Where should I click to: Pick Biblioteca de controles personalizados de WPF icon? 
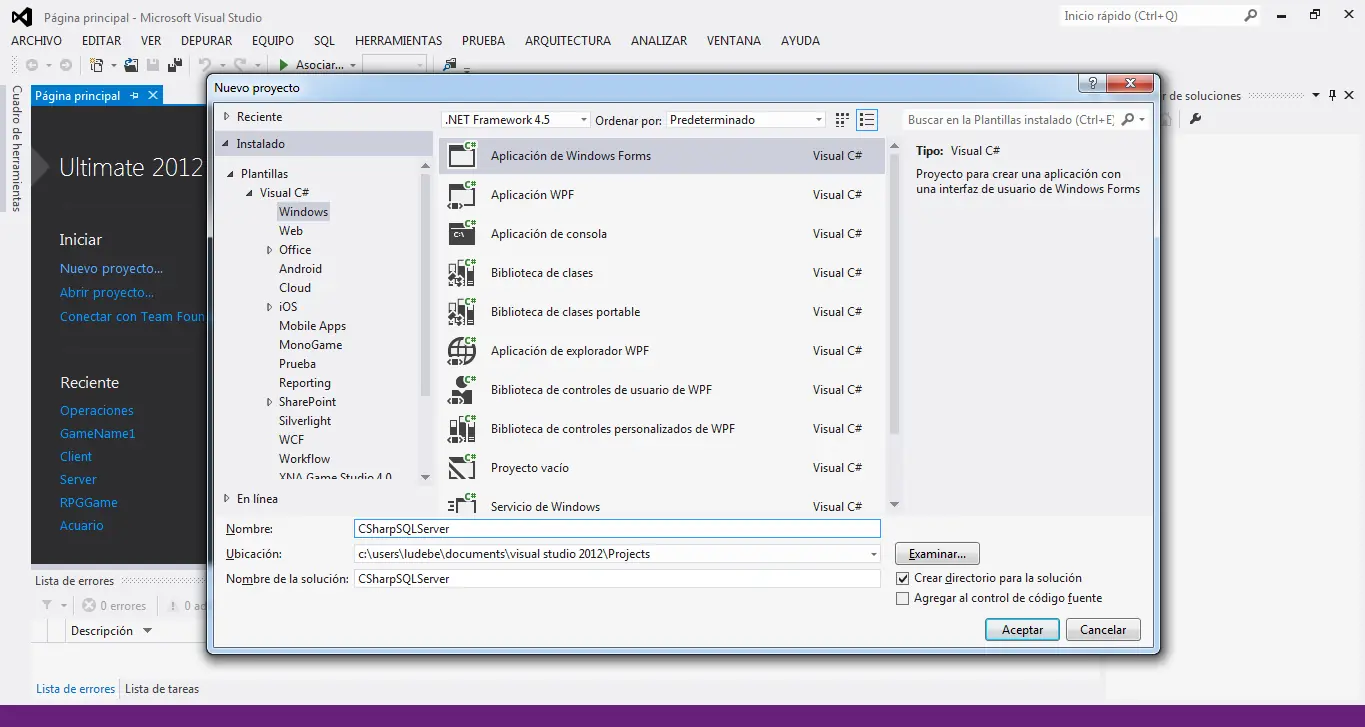(x=462, y=428)
